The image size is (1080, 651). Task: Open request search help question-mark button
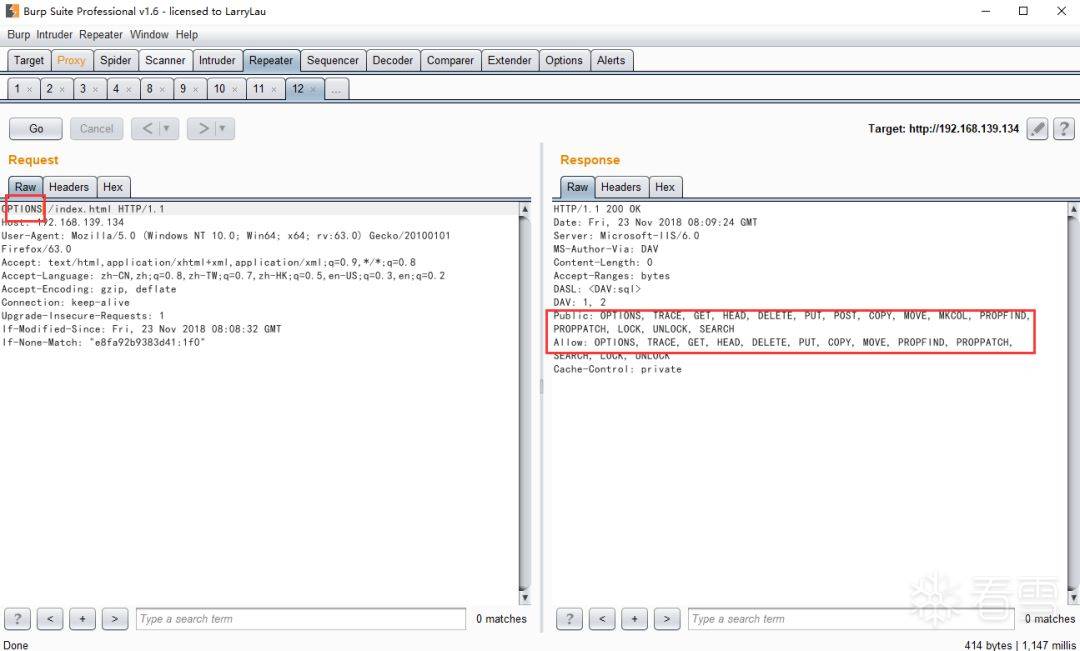(x=17, y=619)
